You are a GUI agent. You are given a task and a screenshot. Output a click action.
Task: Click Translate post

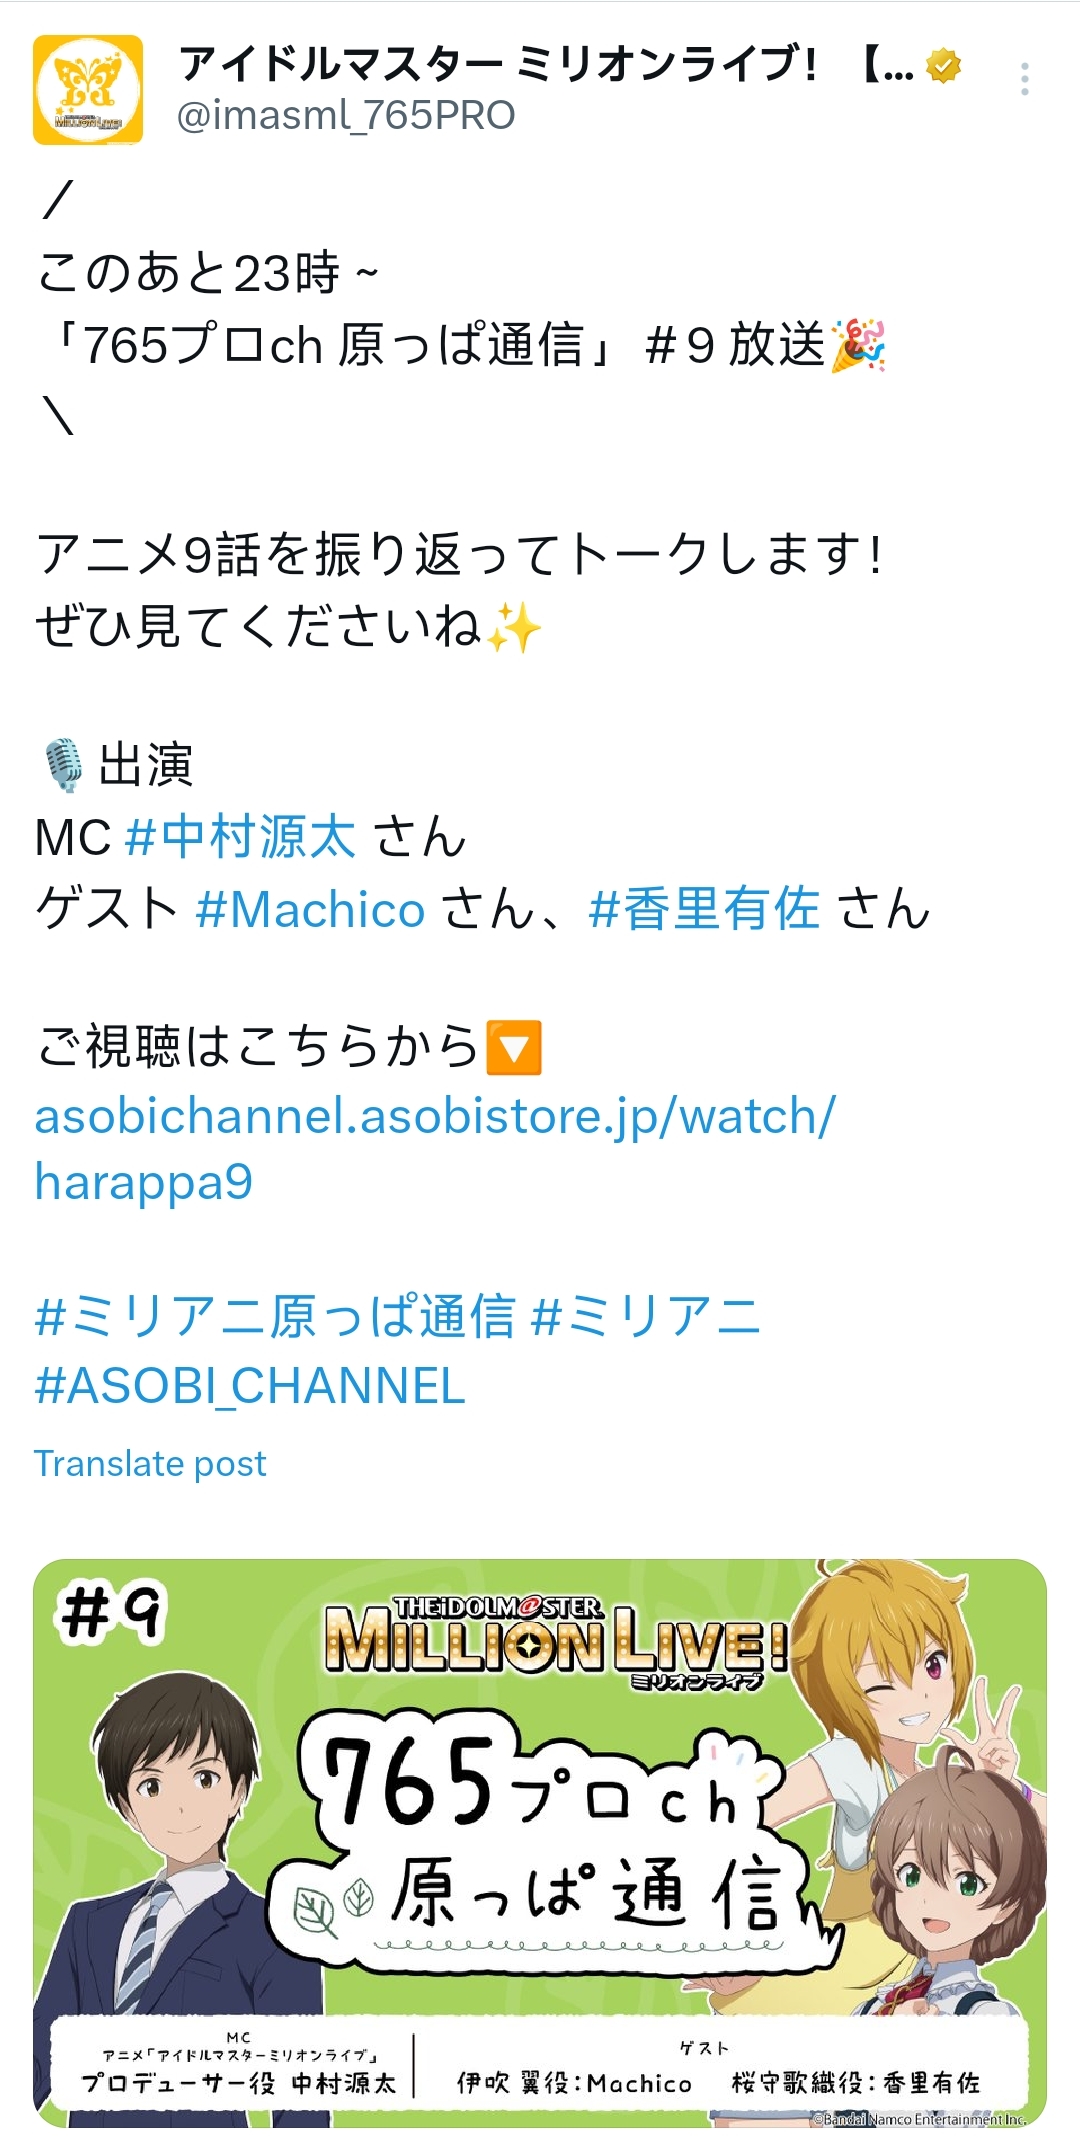tap(150, 1463)
